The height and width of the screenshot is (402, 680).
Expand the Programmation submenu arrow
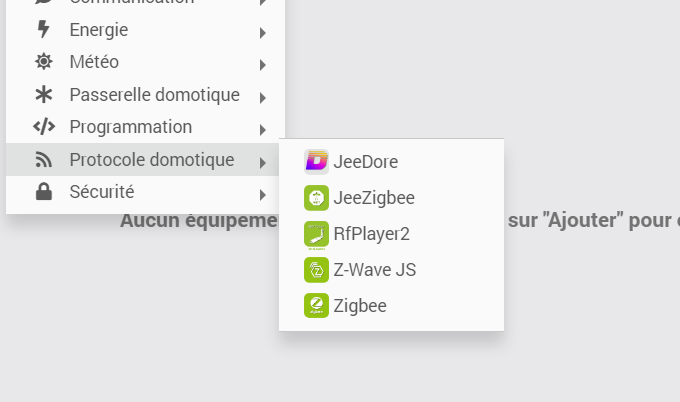[262, 130]
